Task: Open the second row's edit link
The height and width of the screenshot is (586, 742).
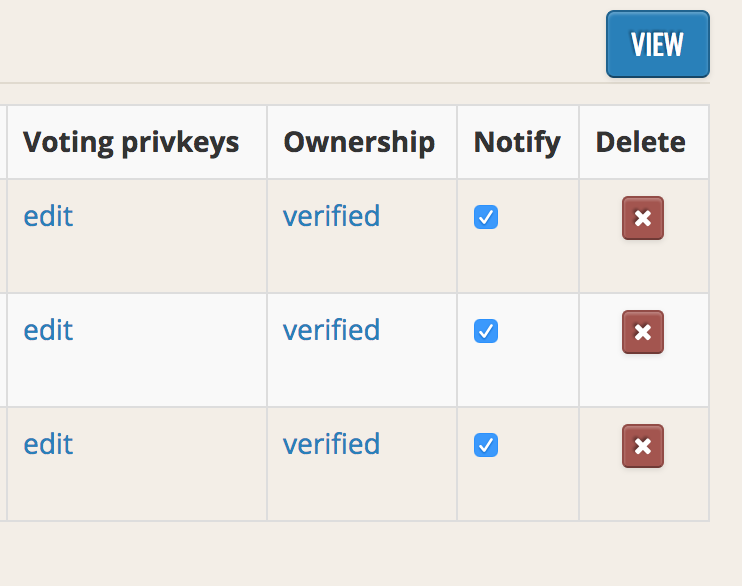Action: coord(48,330)
